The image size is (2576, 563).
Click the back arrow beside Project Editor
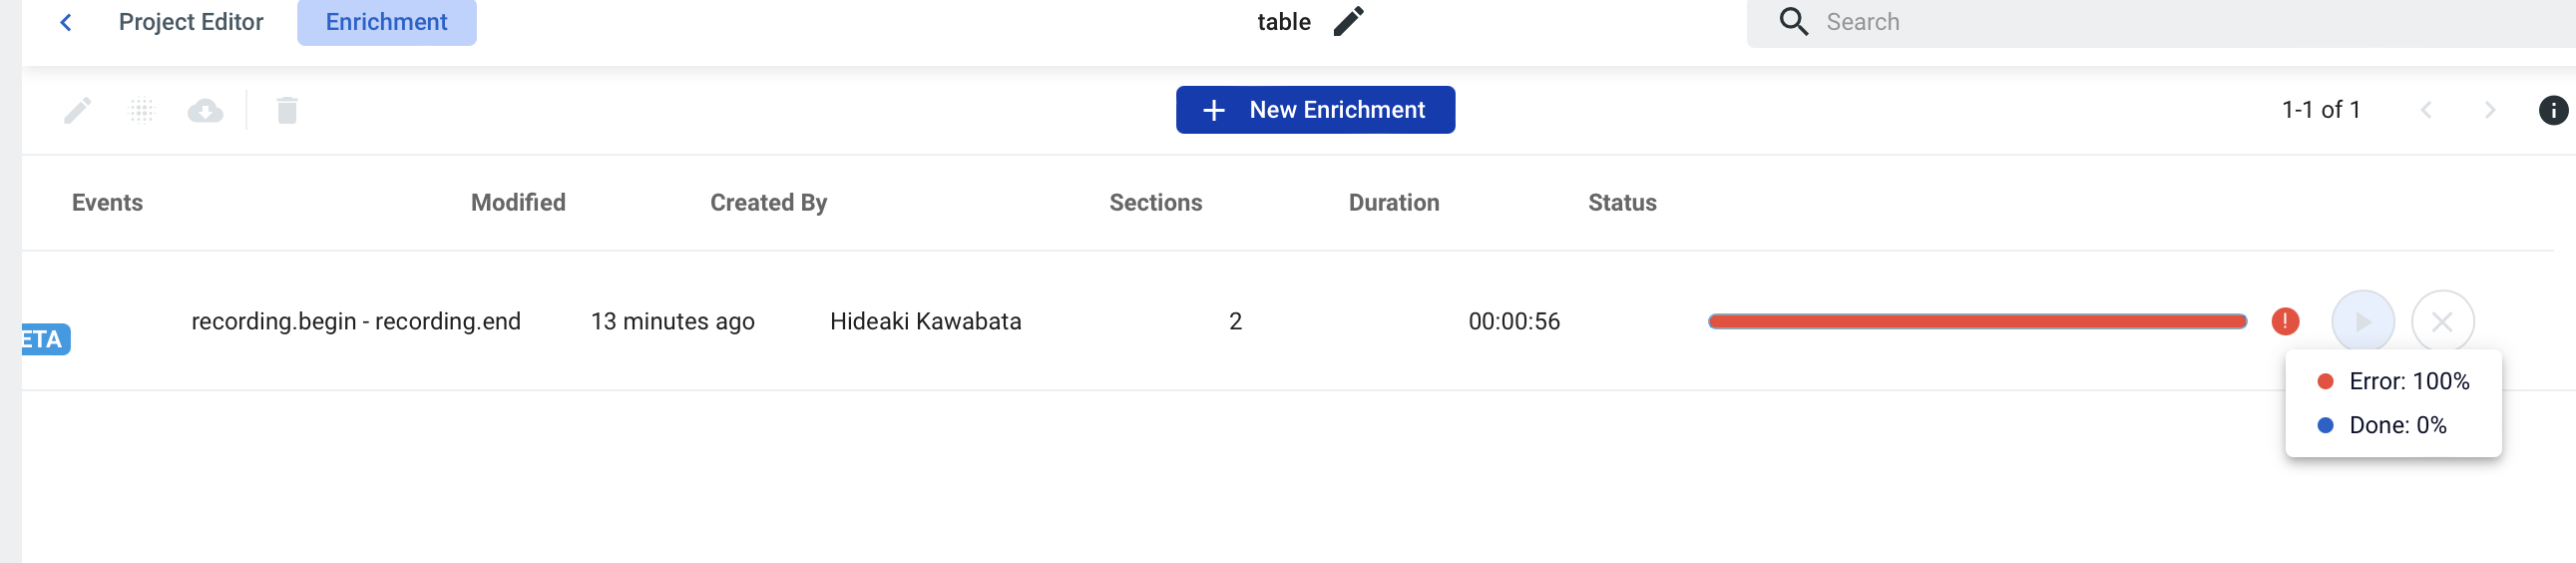click(x=66, y=22)
